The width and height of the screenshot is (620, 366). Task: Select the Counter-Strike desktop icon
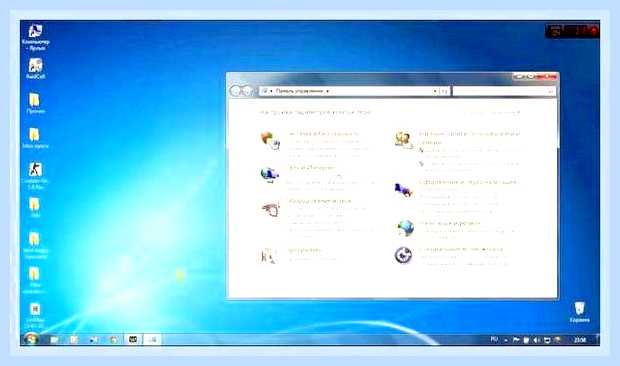pos(35,175)
